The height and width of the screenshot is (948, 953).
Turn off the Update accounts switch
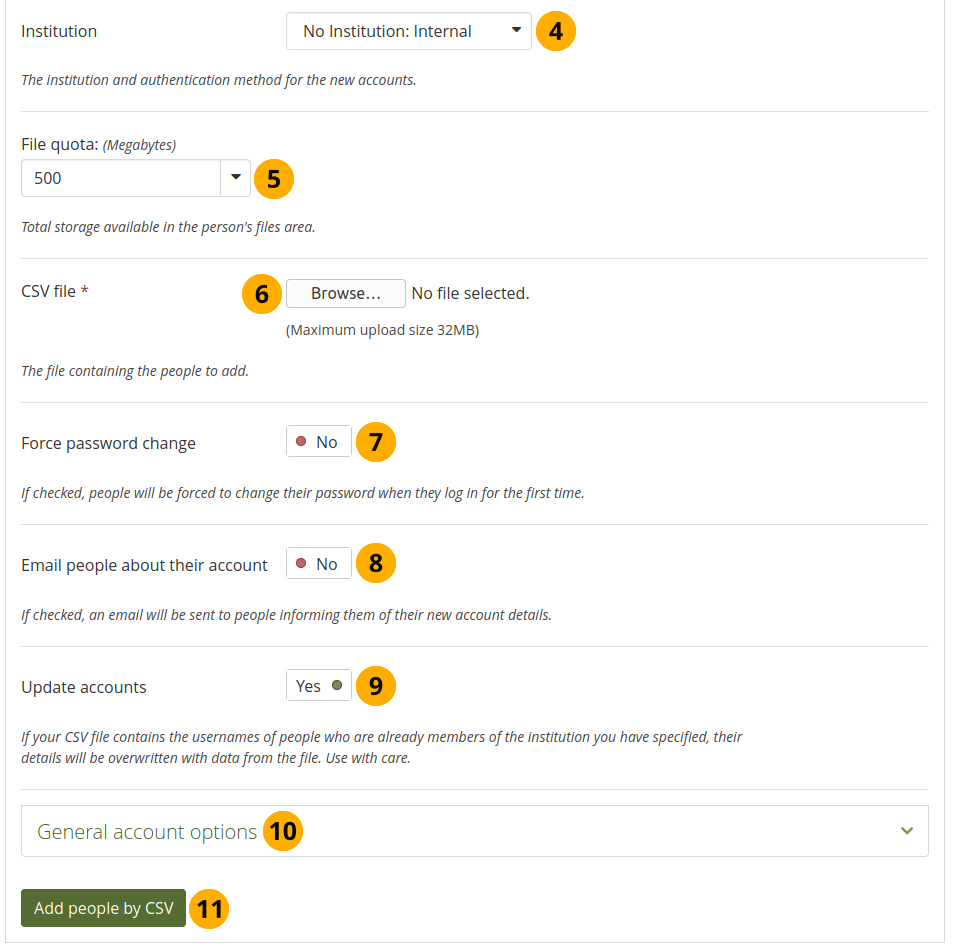[x=319, y=686]
